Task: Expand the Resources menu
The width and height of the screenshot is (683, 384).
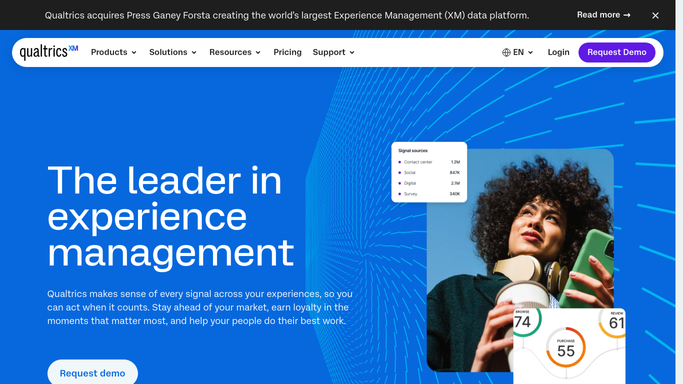Action: [235, 52]
